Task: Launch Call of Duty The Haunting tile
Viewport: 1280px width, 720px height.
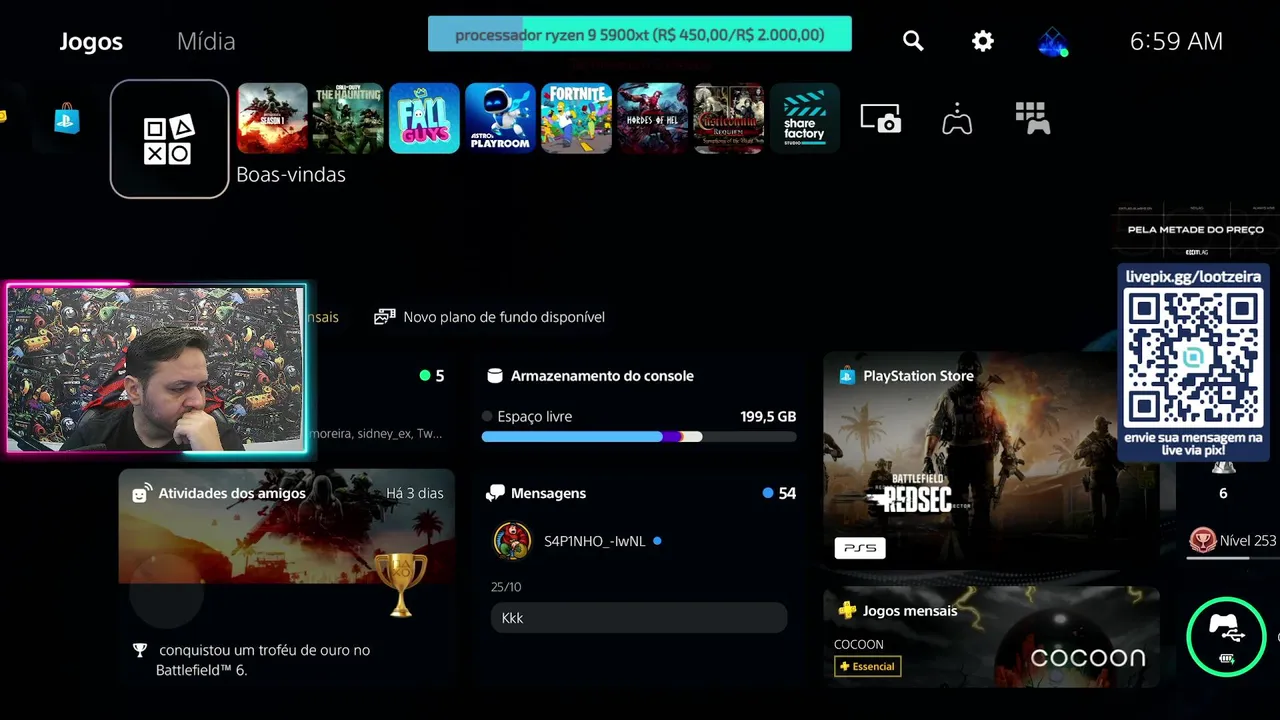Action: point(348,118)
